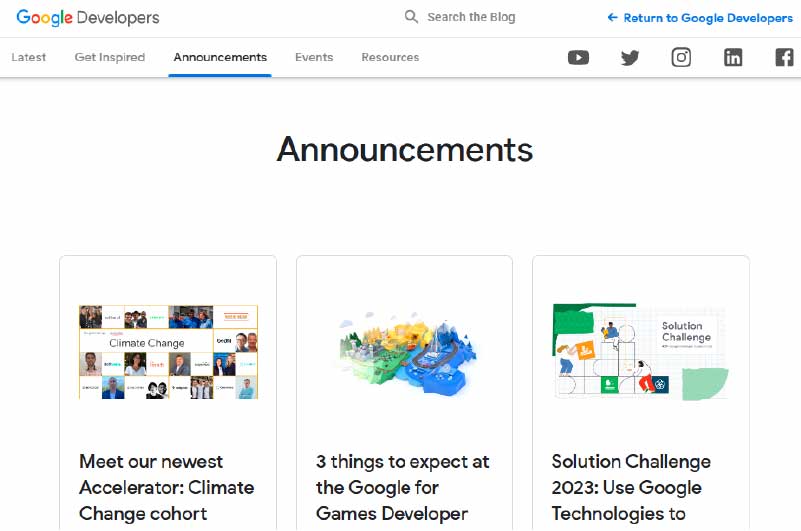Screen dimensions: 801x531
Task: Open the LinkedIn icon
Action: tap(733, 57)
